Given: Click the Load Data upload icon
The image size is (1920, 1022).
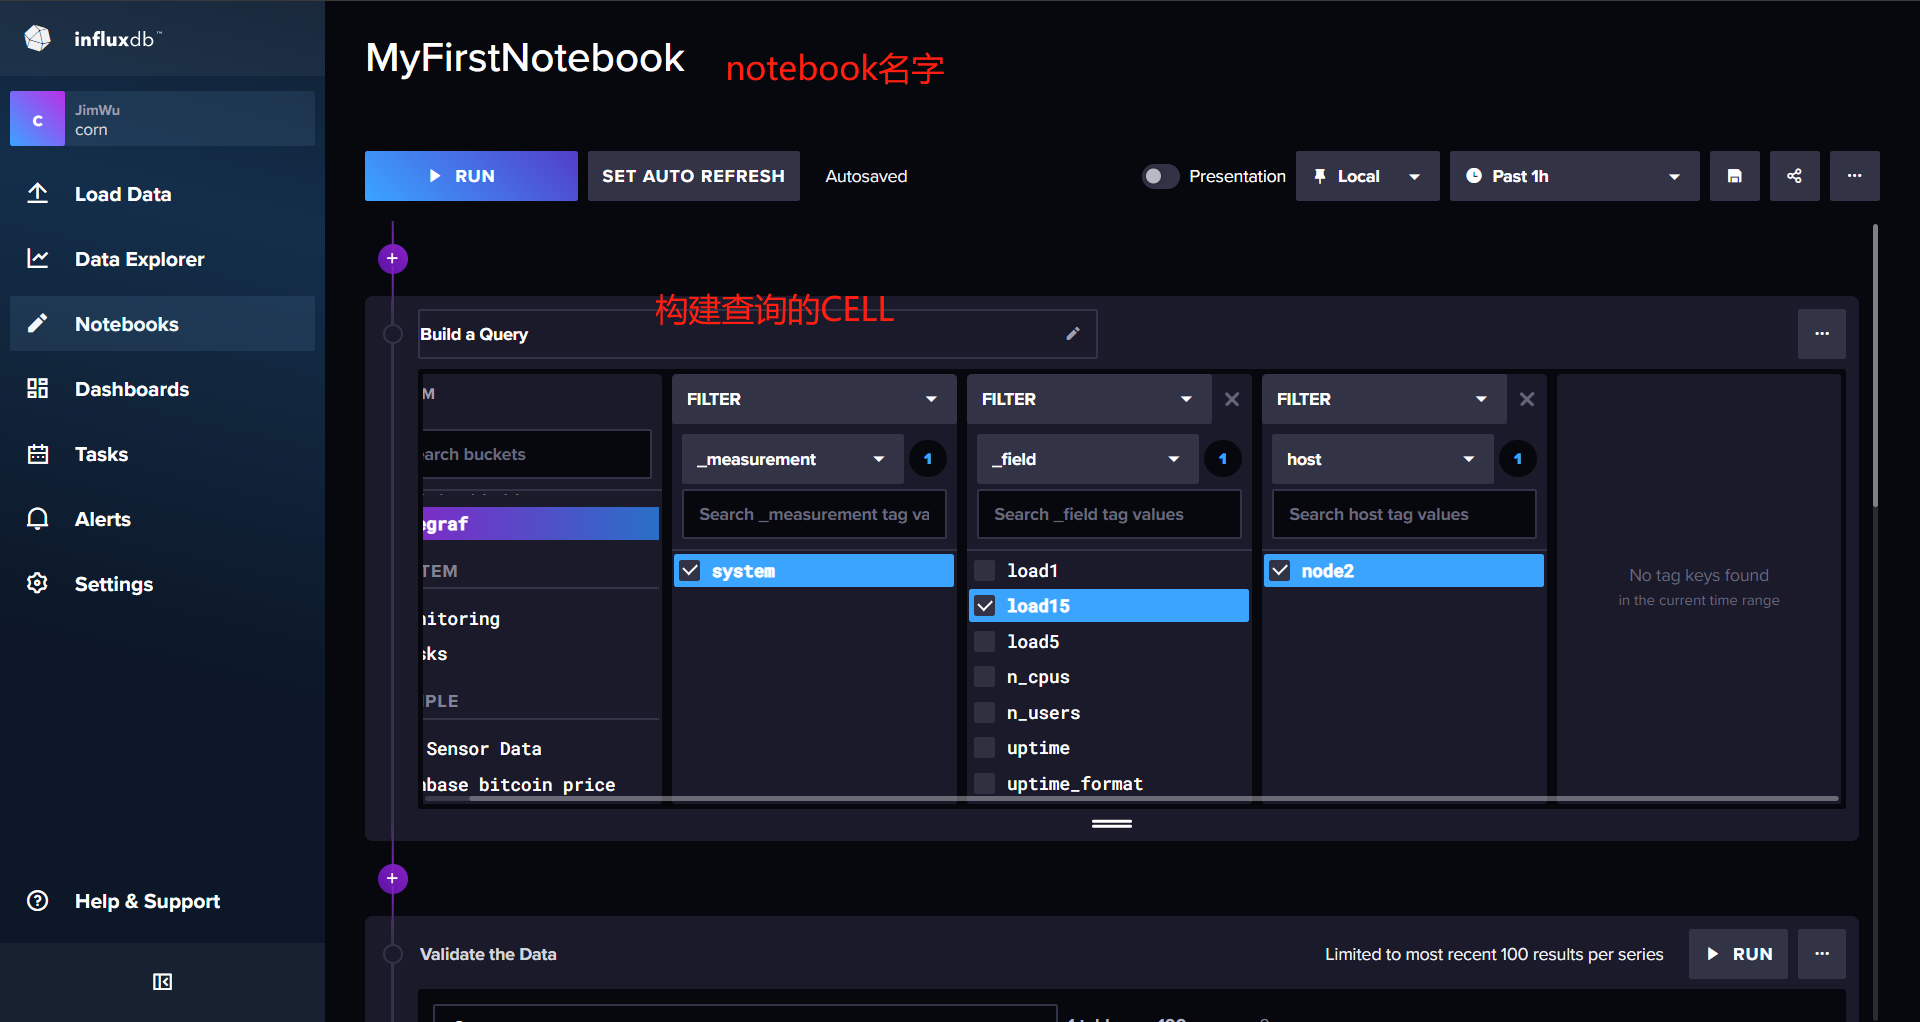Looking at the screenshot, I should coord(38,193).
